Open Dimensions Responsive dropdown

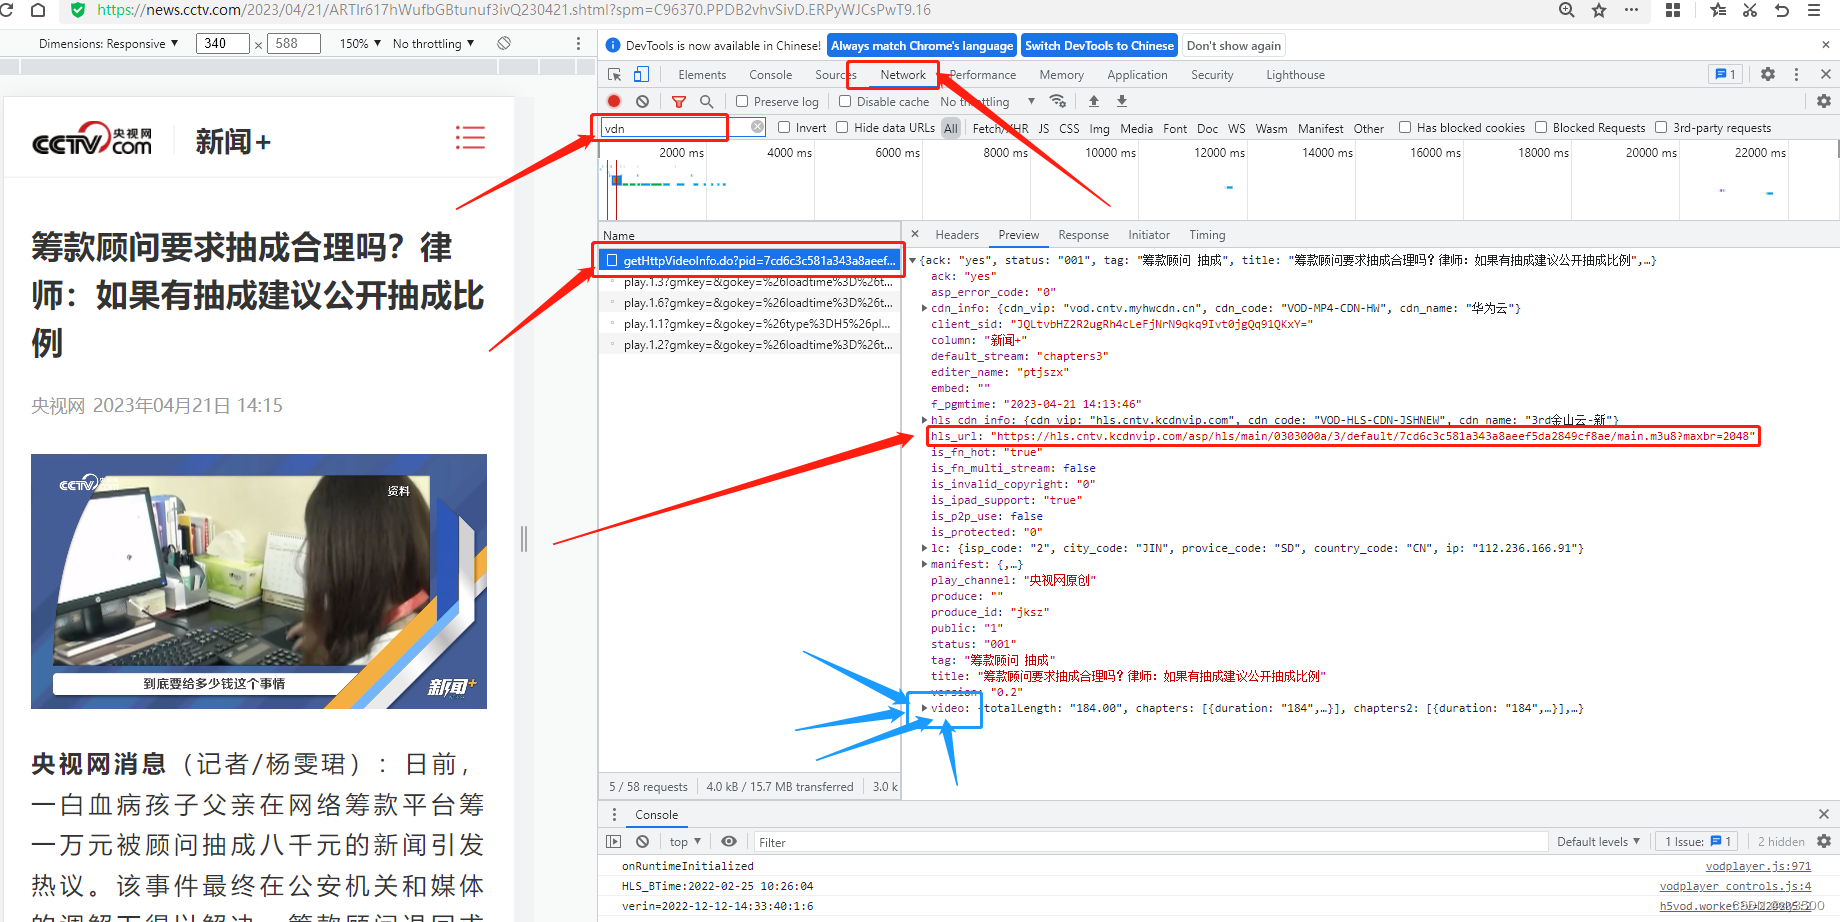108,44
